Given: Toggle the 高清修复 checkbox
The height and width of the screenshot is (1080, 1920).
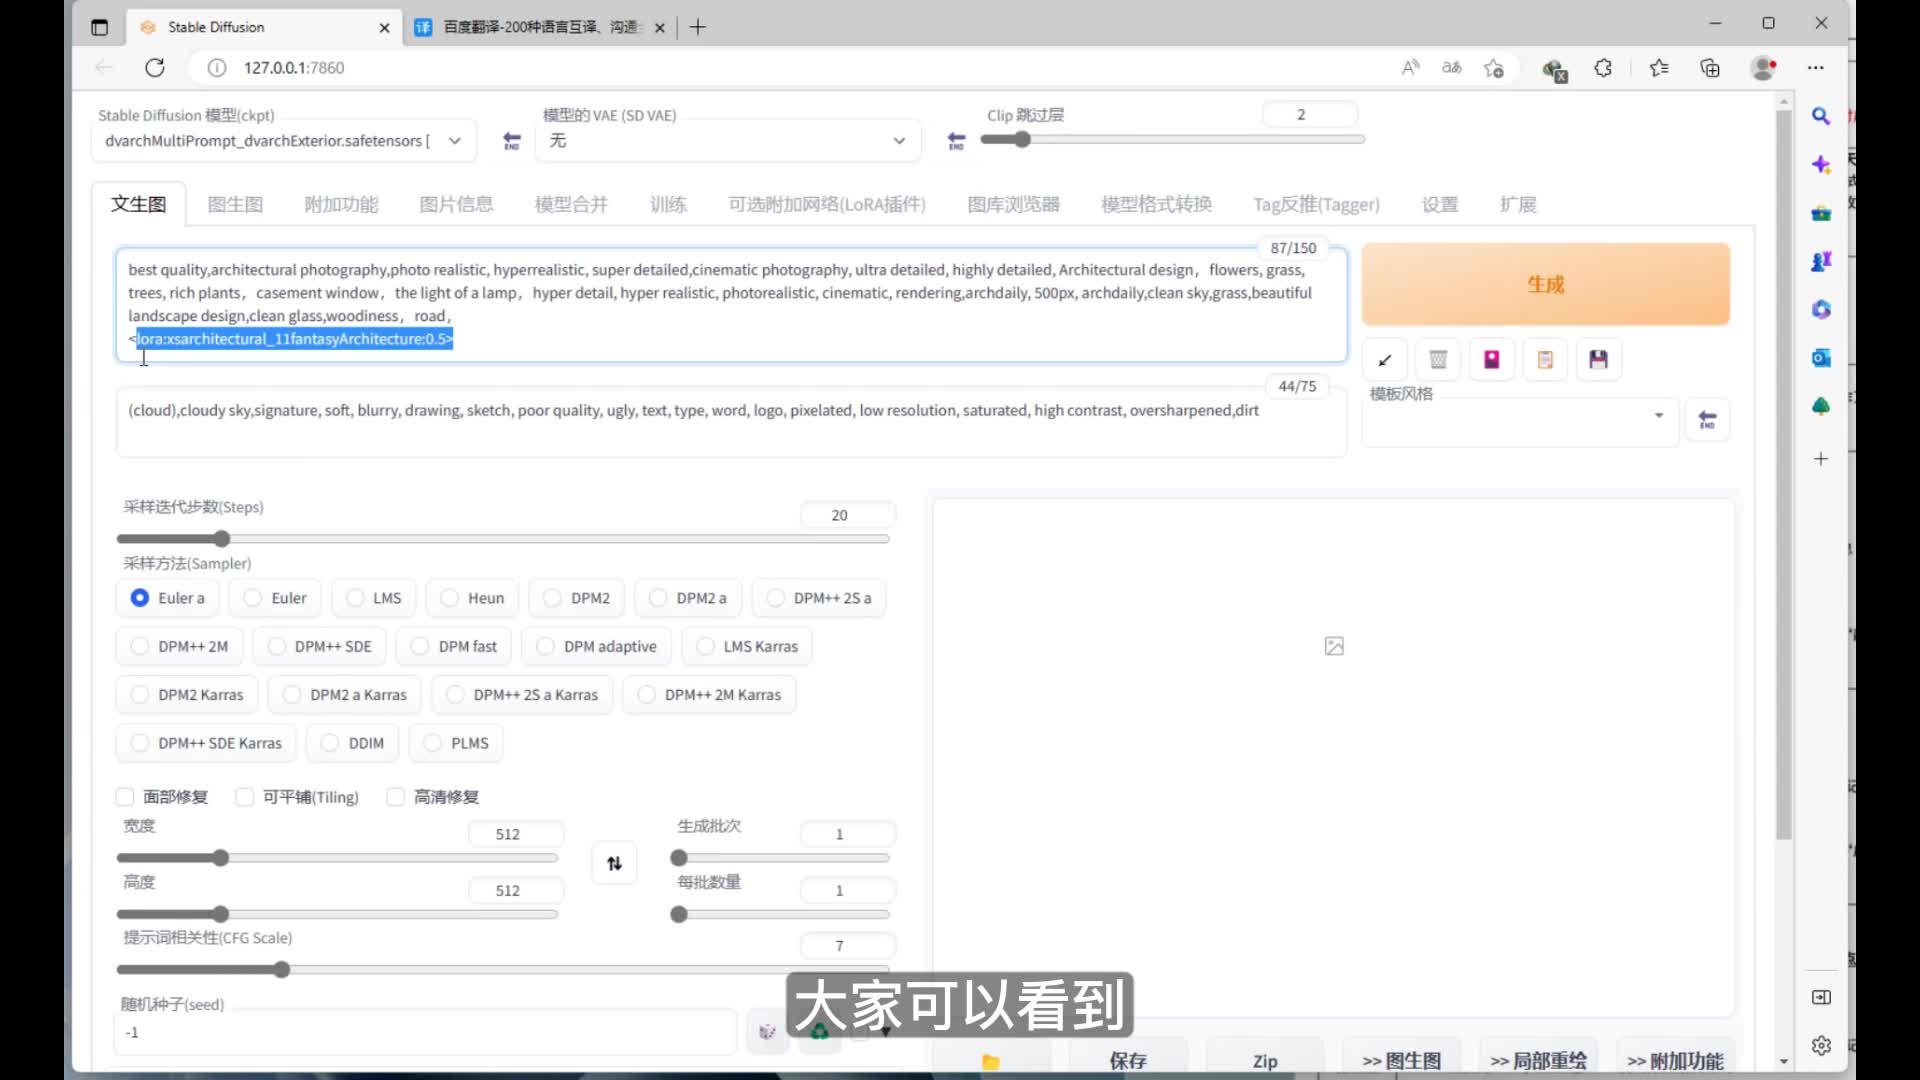Looking at the screenshot, I should (x=396, y=797).
